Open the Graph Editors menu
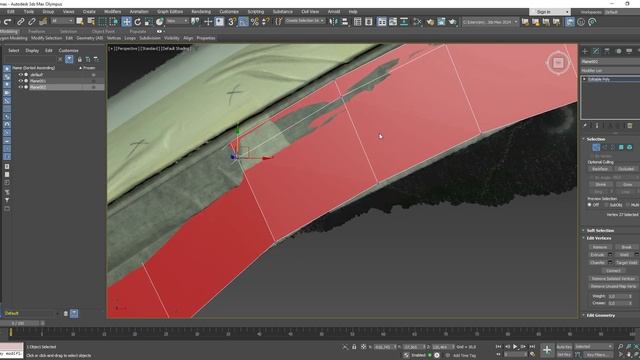Viewport: 640px width, 360px height. (170, 12)
